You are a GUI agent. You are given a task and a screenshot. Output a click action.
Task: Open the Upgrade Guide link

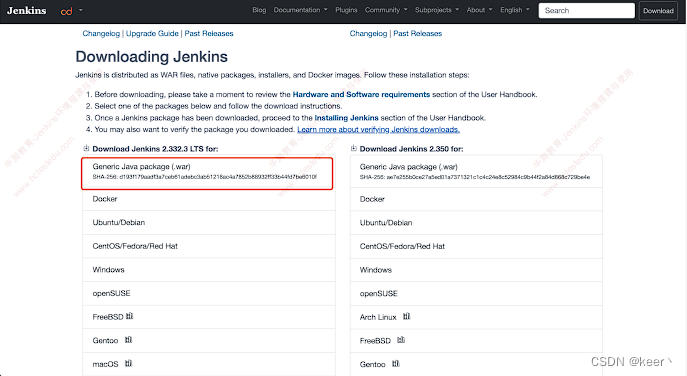point(152,33)
